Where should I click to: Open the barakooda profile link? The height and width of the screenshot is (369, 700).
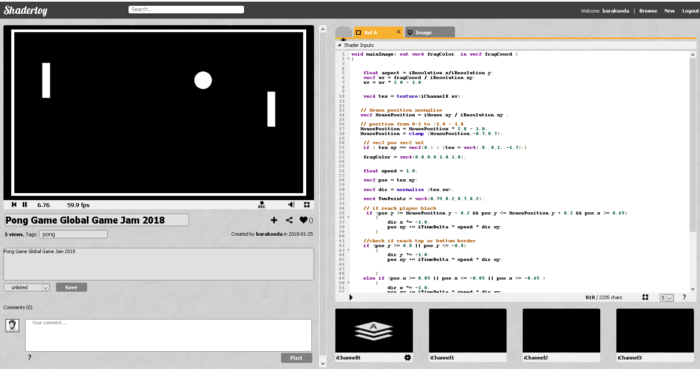click(x=616, y=11)
